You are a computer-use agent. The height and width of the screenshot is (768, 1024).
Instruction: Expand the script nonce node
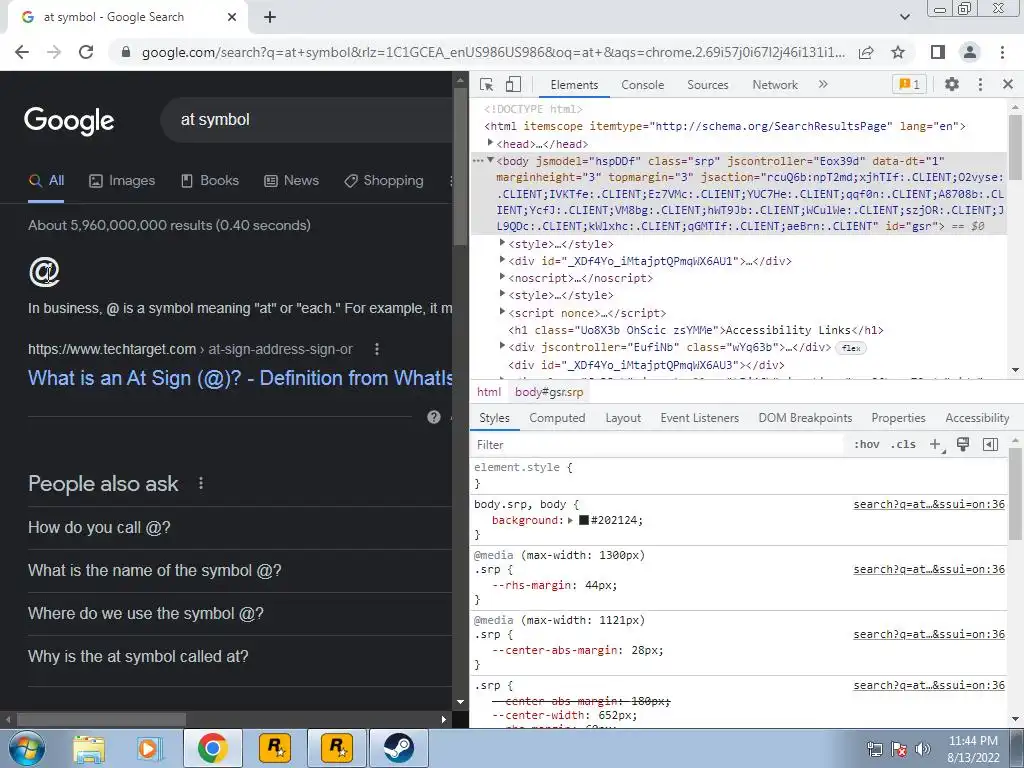click(502, 312)
